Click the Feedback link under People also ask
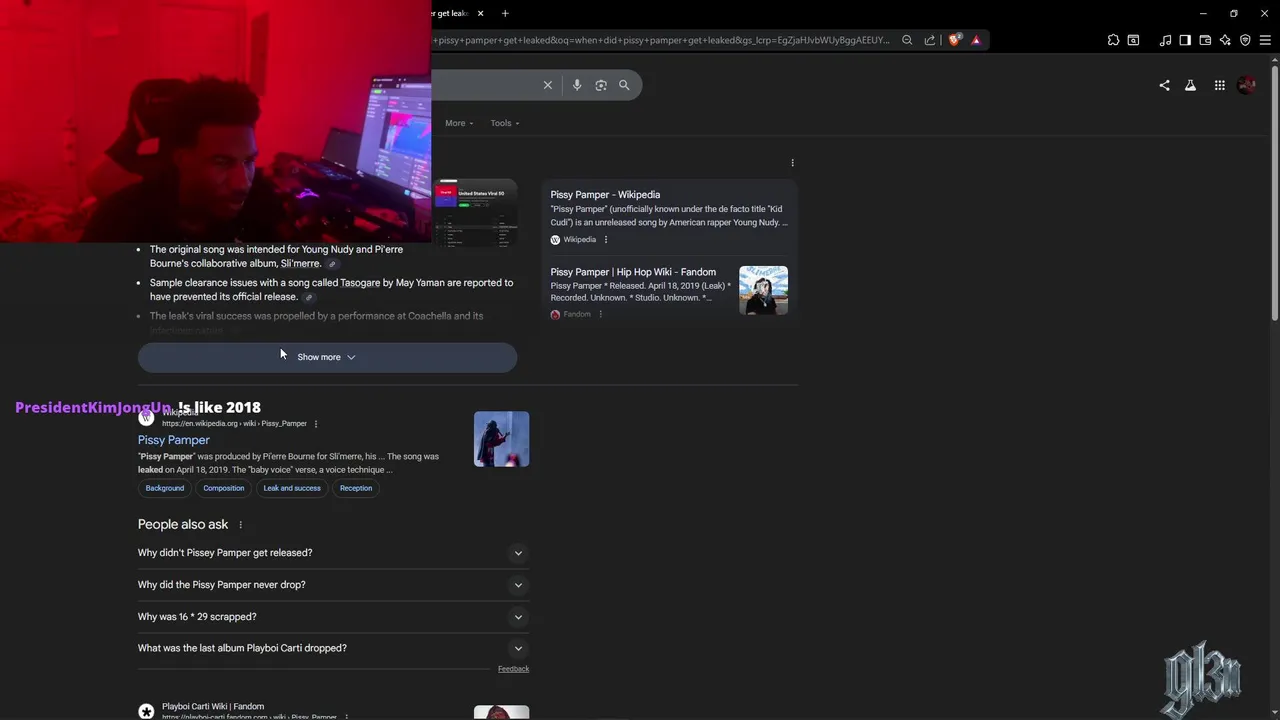Screen dimensions: 1280x720 tap(513, 669)
